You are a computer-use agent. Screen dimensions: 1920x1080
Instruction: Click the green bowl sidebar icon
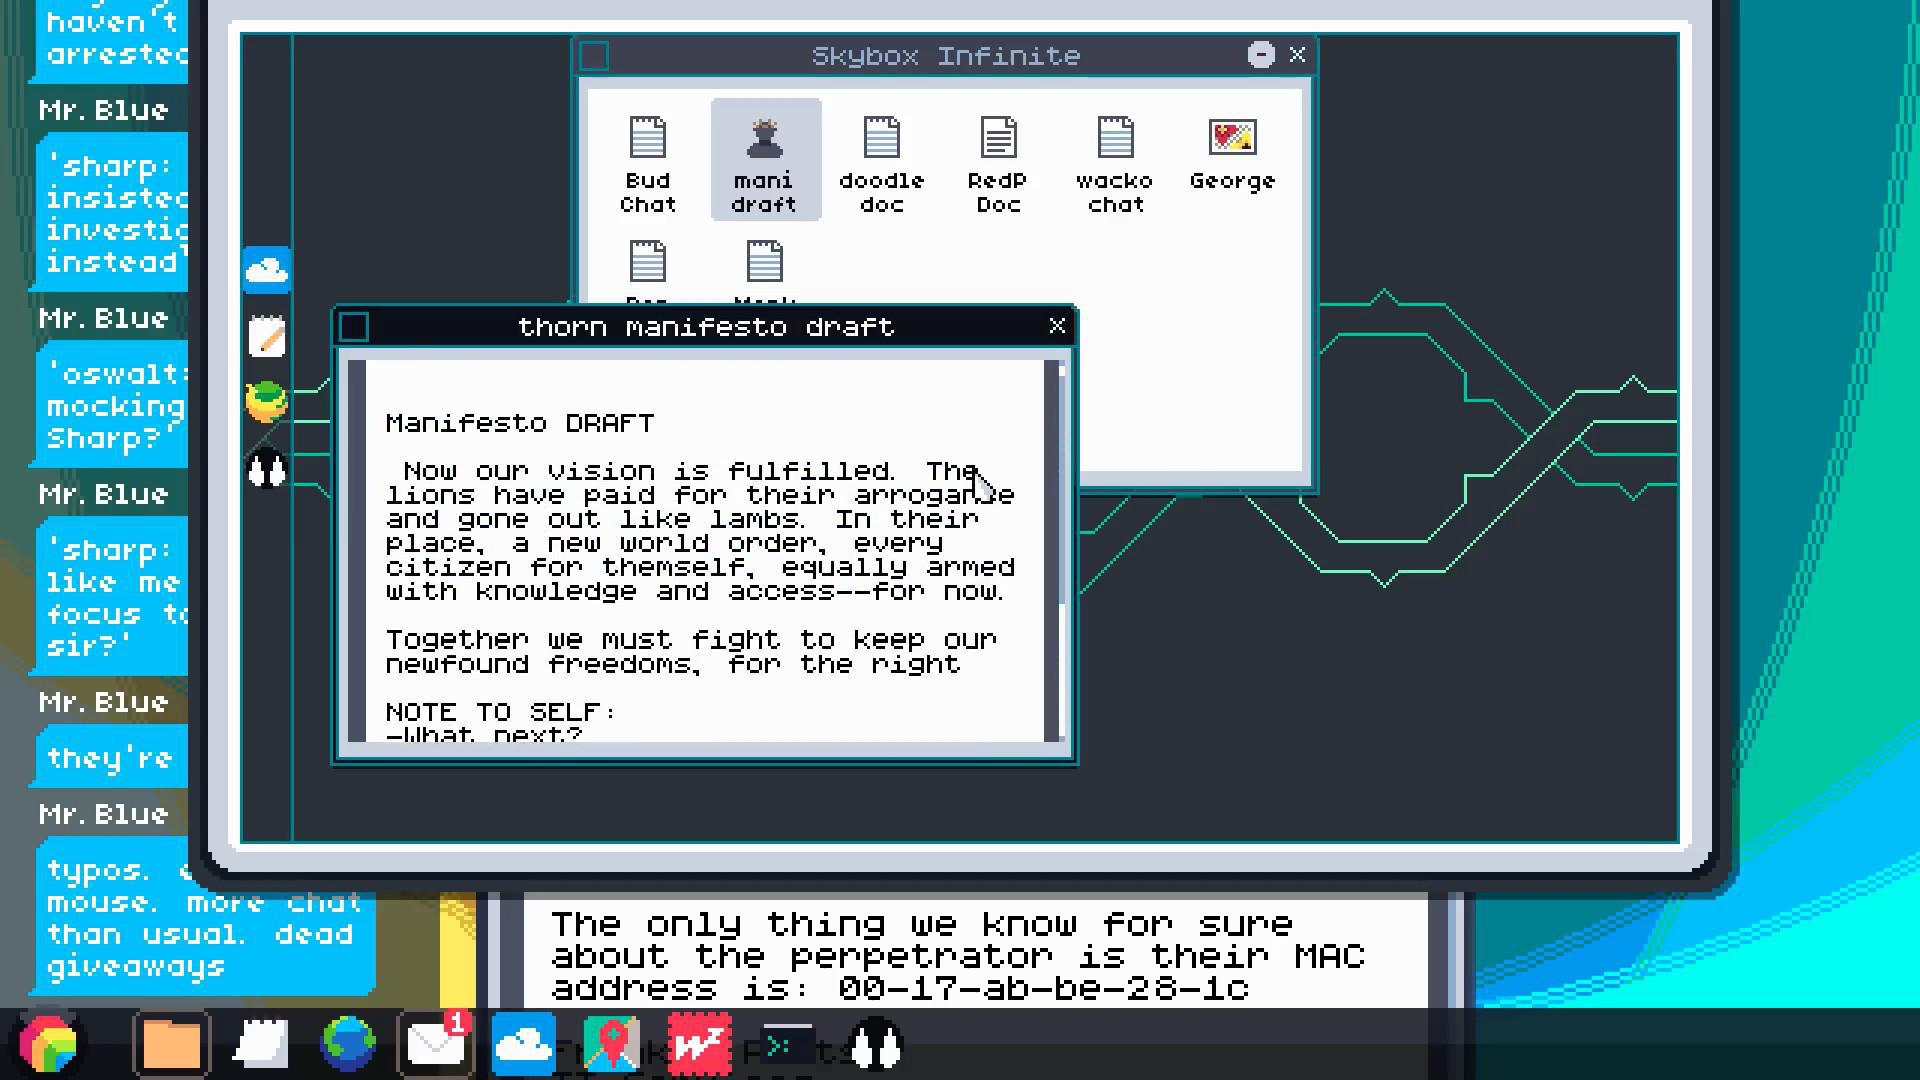267,402
